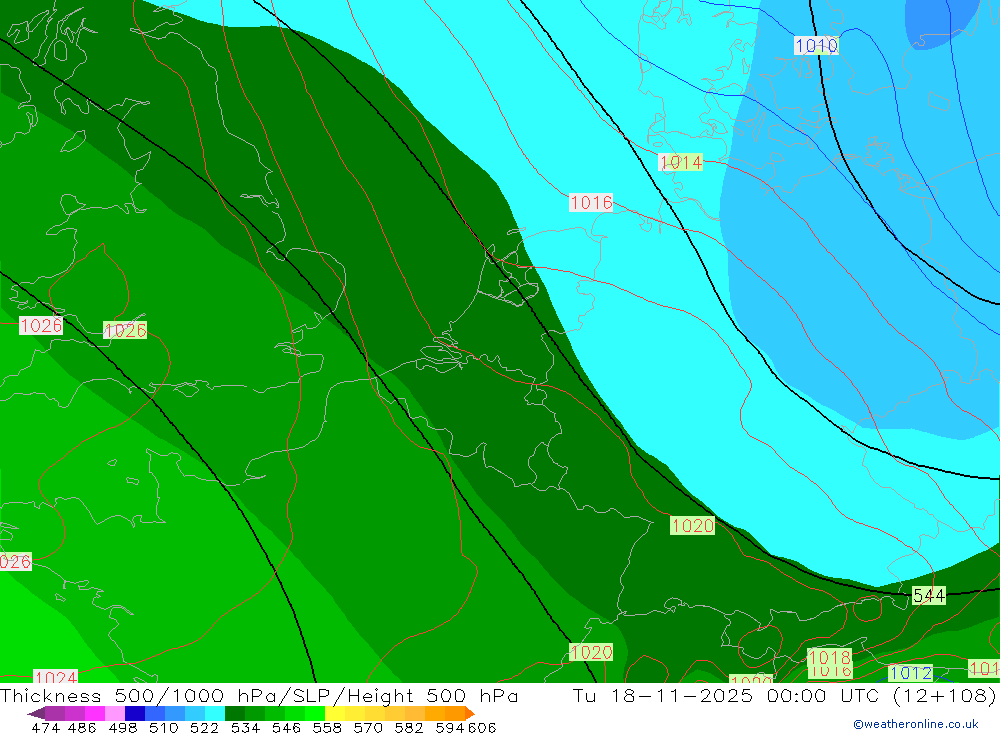Click legend value 606
The width and height of the screenshot is (1000, 733).
482,727
